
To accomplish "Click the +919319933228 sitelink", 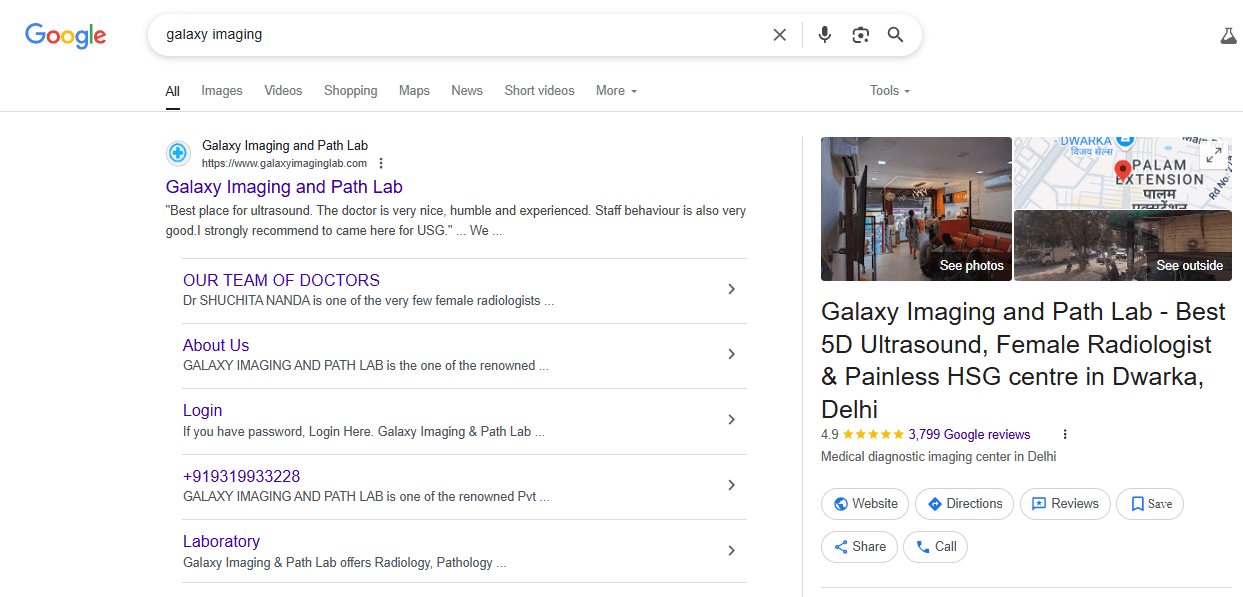I will point(241,476).
